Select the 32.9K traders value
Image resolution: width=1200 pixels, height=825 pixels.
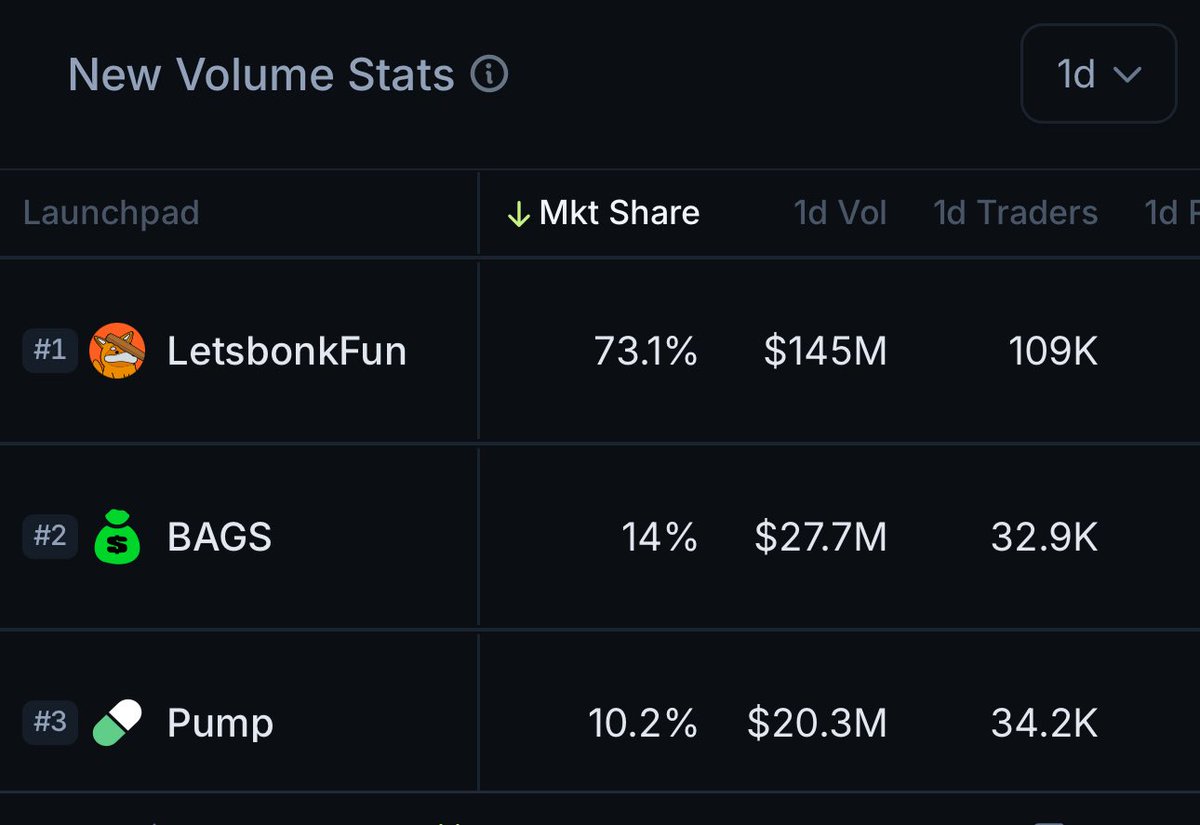click(1045, 537)
